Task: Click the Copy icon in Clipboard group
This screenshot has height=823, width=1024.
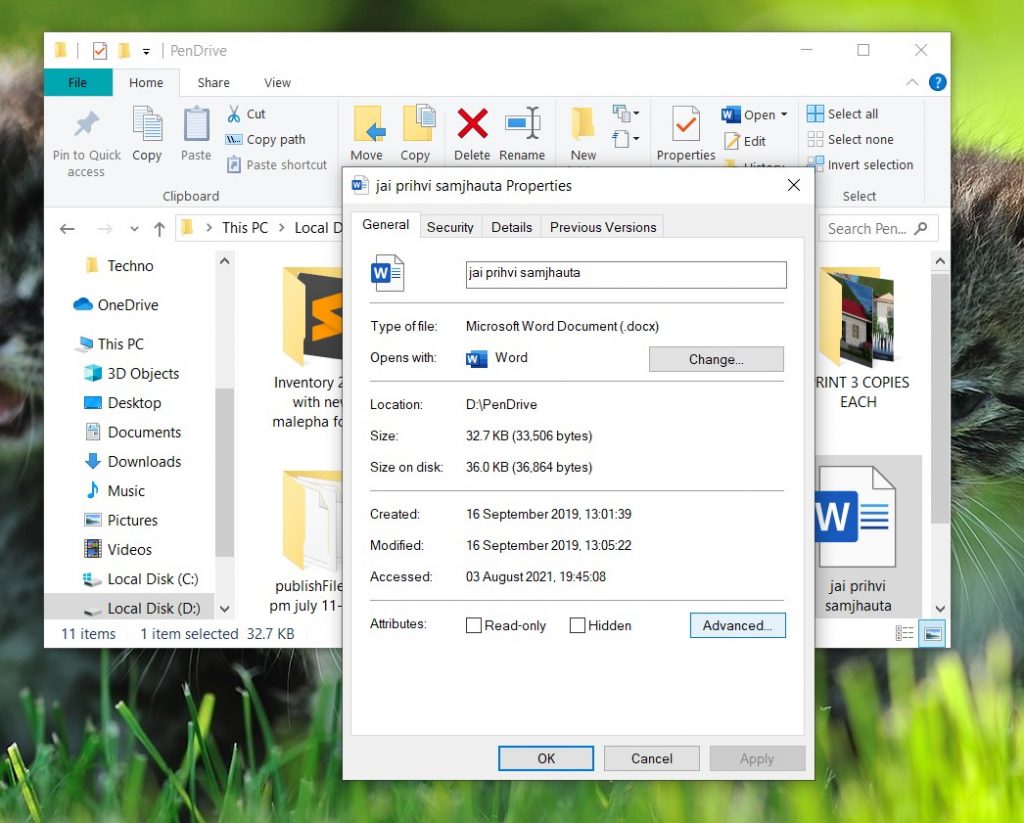Action: pos(147,124)
